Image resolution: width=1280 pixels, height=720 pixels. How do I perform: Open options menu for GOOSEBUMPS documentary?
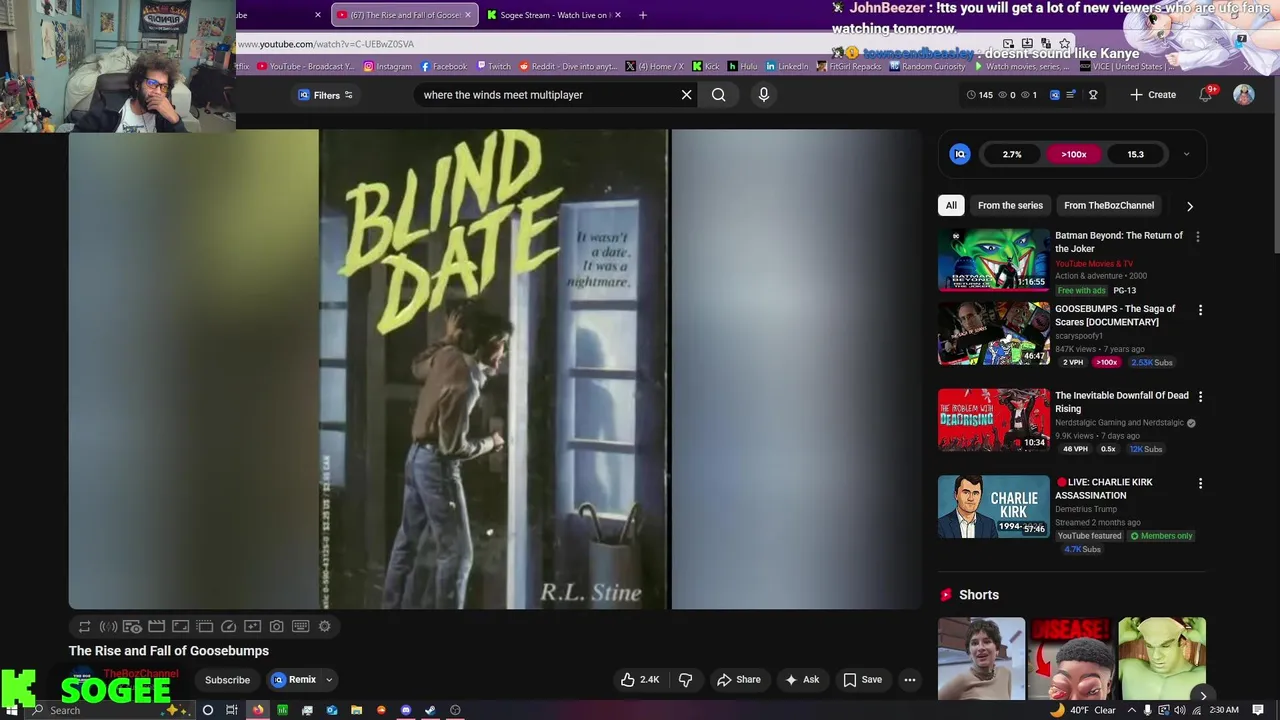[x=1200, y=310]
